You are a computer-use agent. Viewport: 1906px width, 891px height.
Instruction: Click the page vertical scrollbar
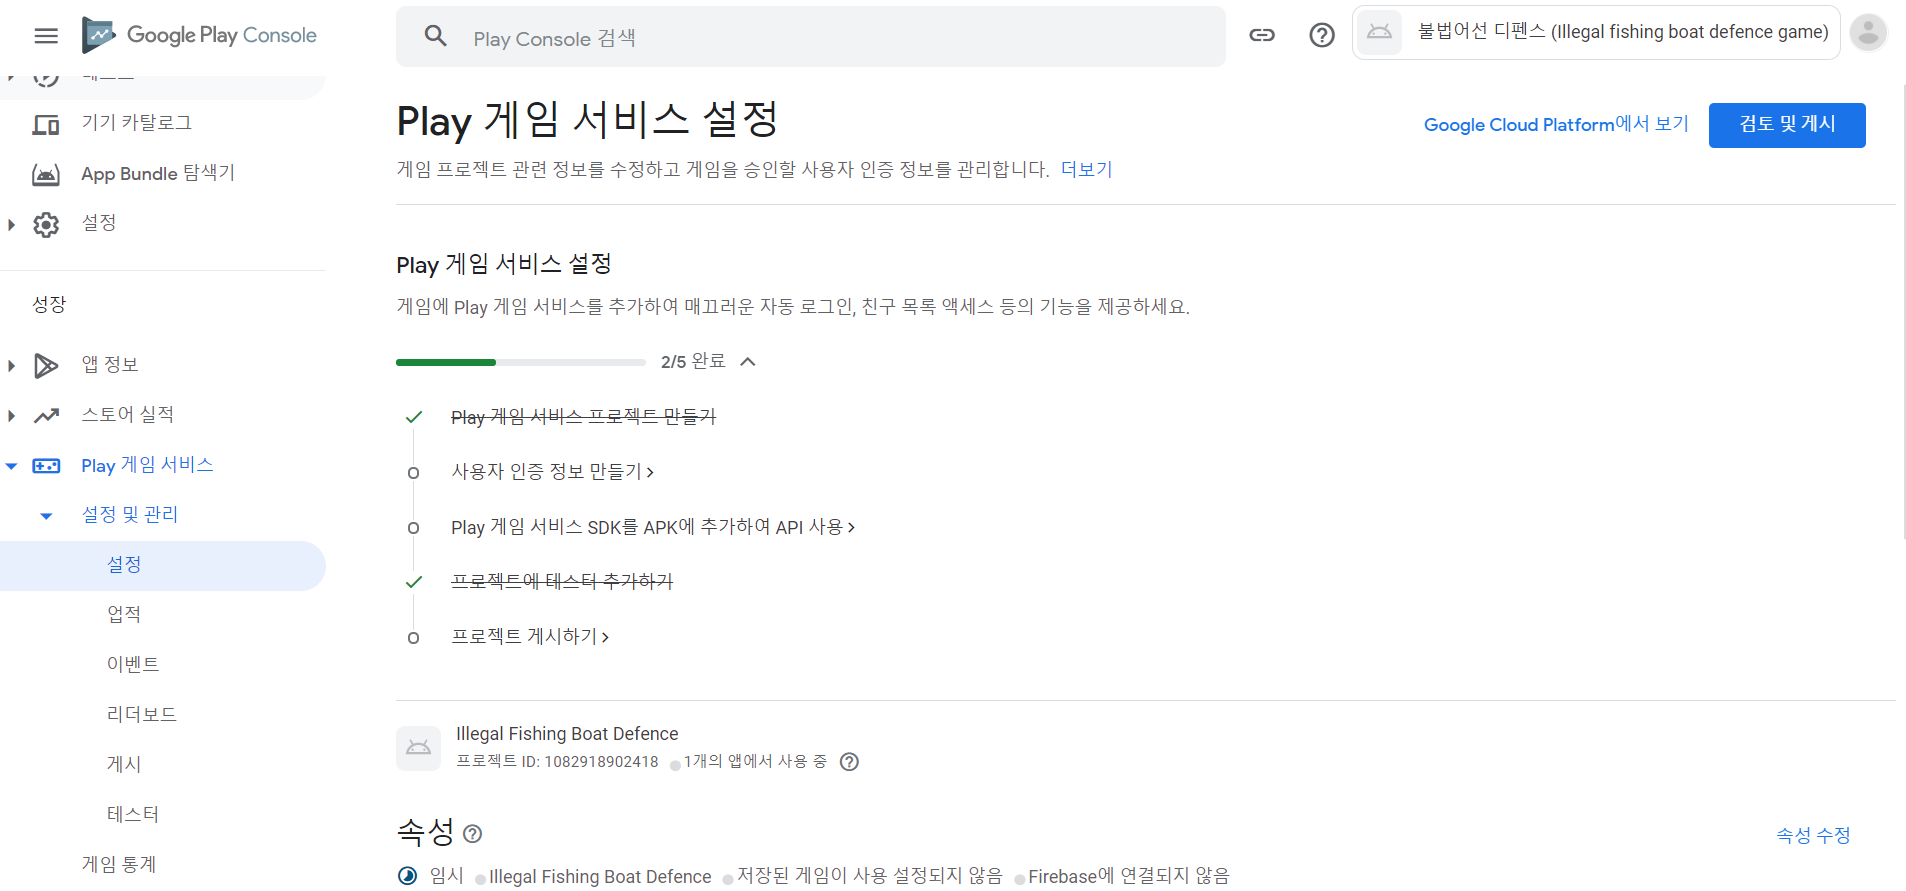pyautogui.click(x=1902, y=310)
